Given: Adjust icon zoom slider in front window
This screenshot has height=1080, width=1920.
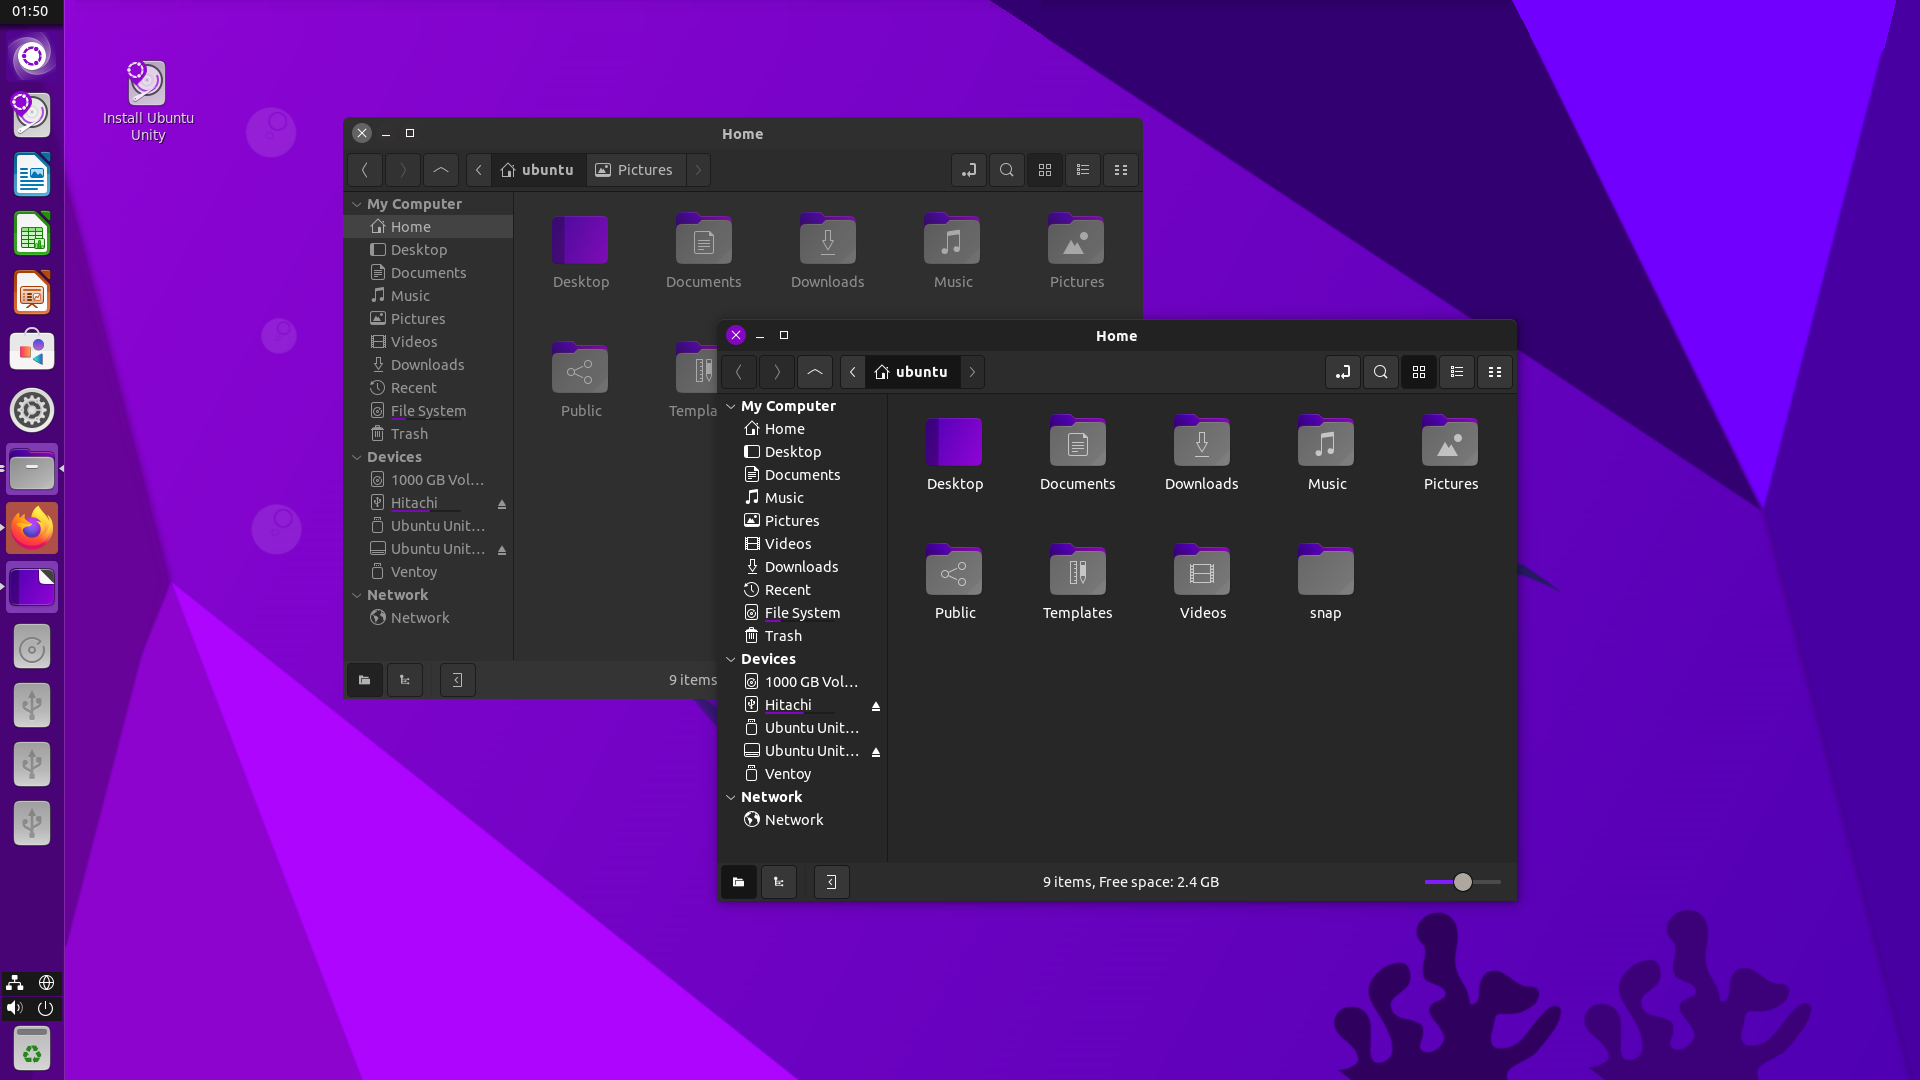Looking at the screenshot, I should click(x=1462, y=882).
